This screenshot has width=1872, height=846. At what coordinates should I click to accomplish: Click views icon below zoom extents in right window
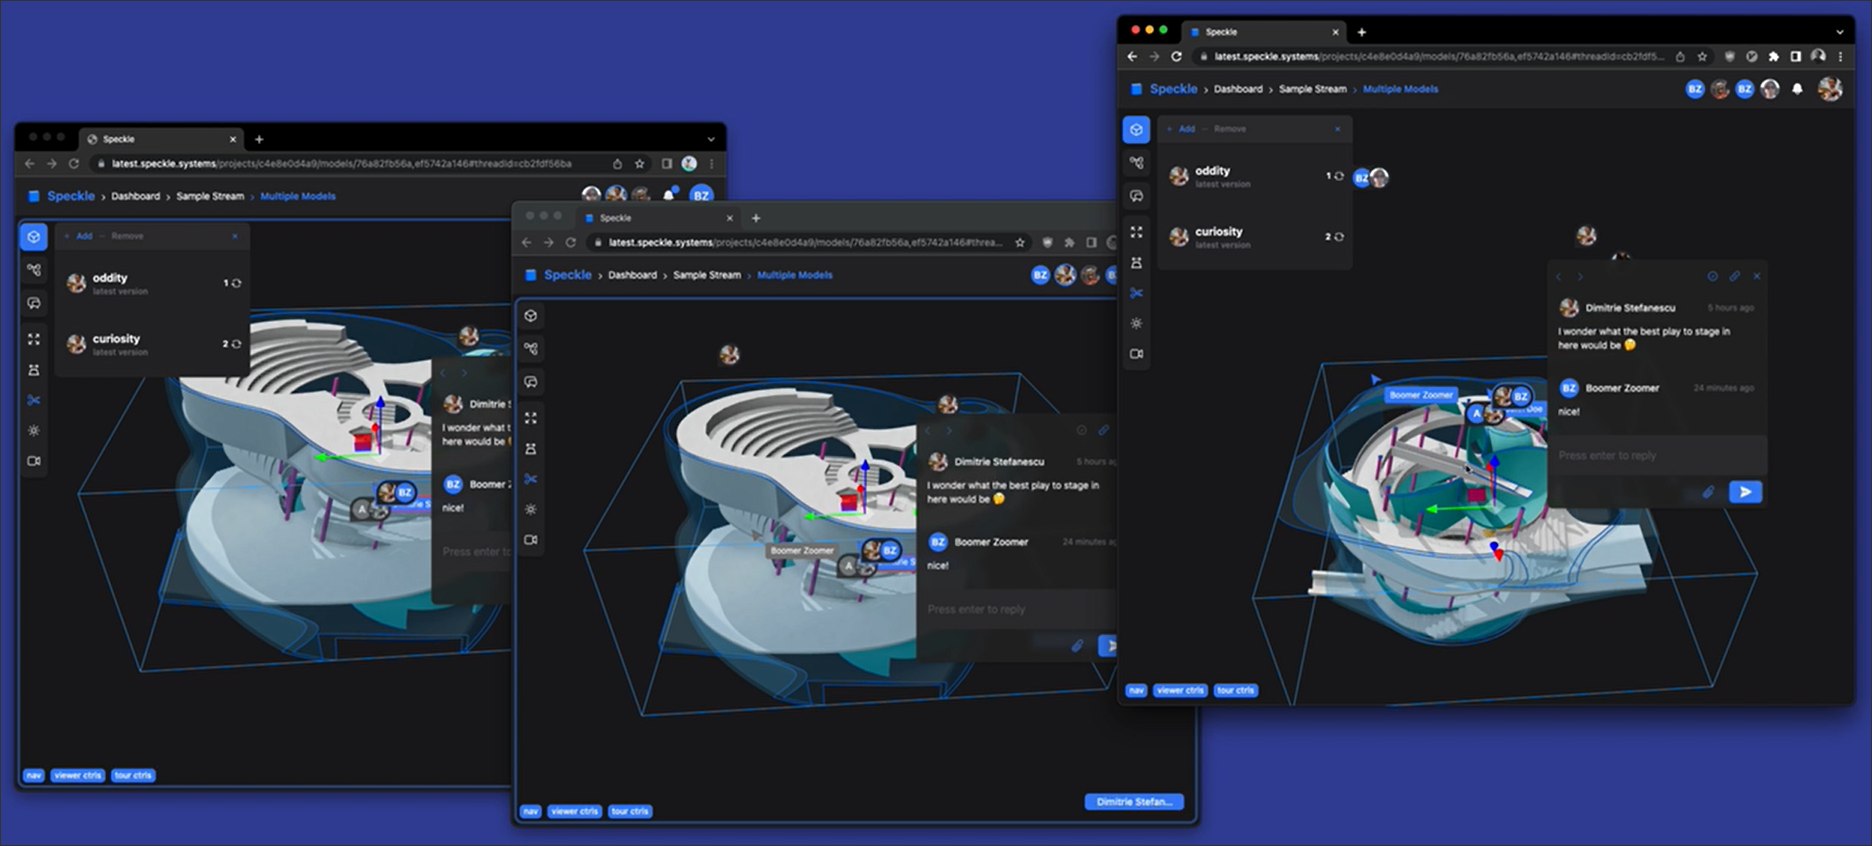1136,262
